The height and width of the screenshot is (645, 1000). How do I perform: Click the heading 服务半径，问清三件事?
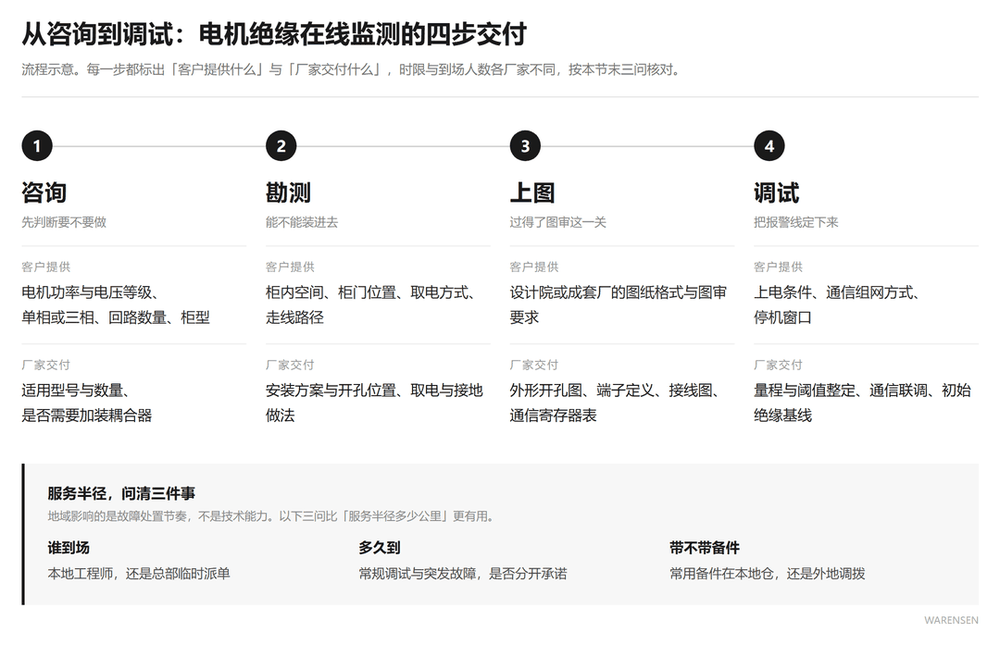pos(121,493)
